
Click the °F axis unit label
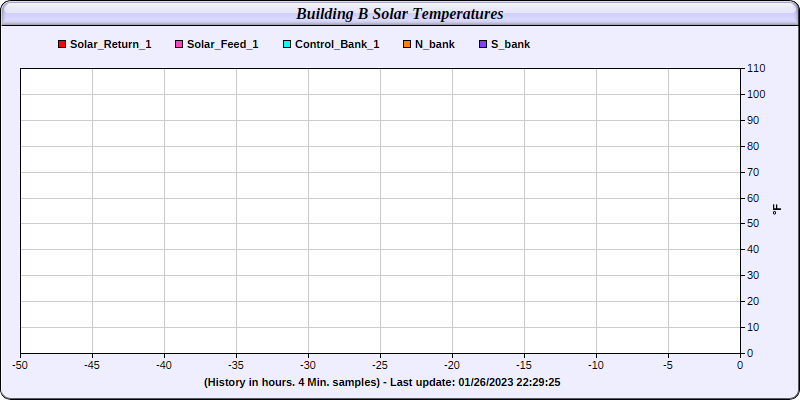click(x=777, y=210)
